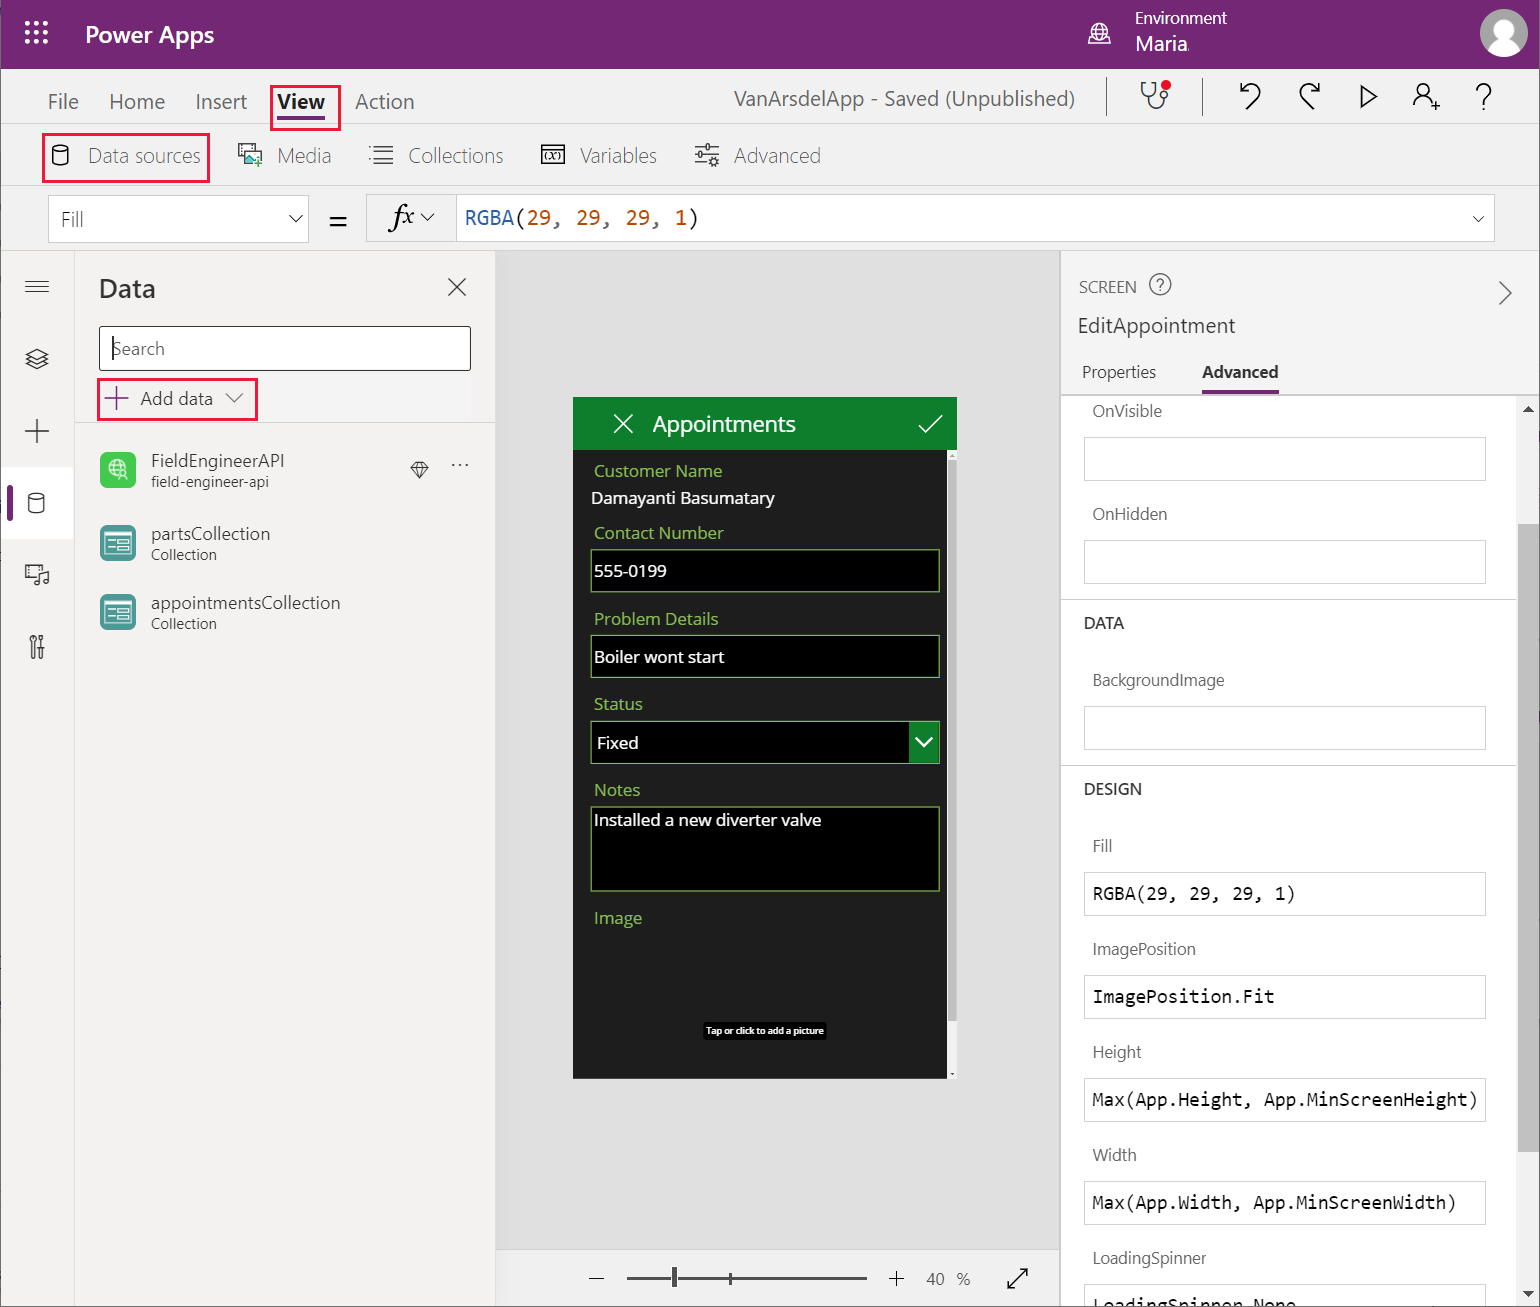The width and height of the screenshot is (1540, 1307).
Task: Cancel with X icon in Appointments header
Action: click(x=623, y=424)
